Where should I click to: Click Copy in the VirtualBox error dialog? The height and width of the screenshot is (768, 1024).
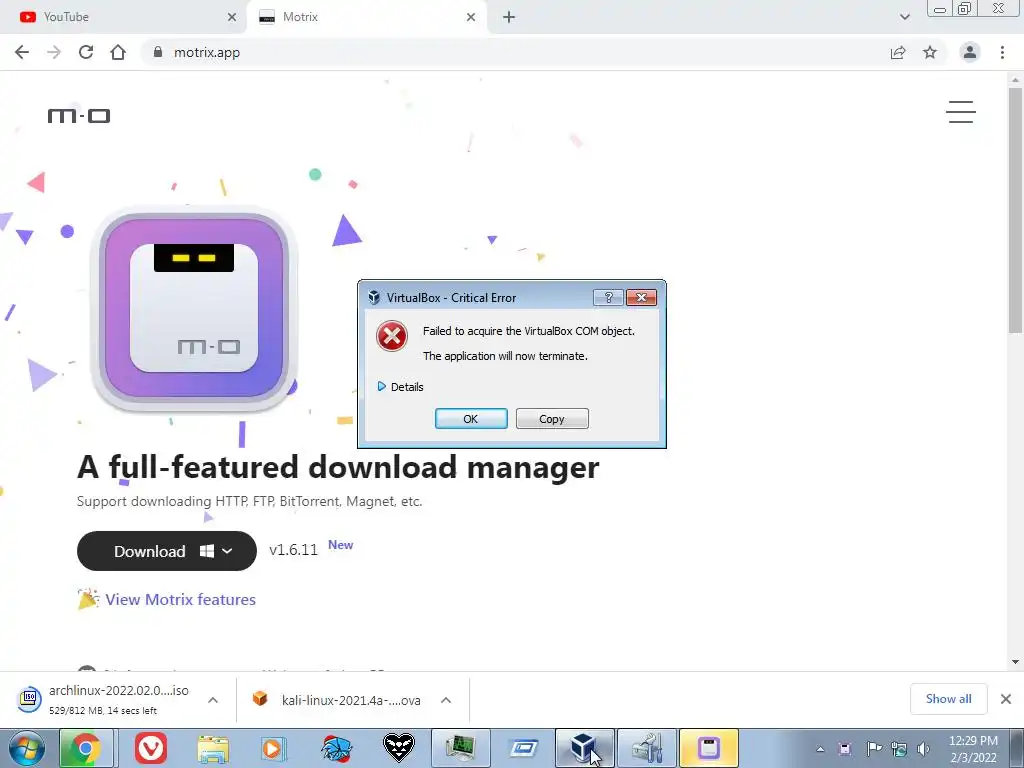(552, 419)
